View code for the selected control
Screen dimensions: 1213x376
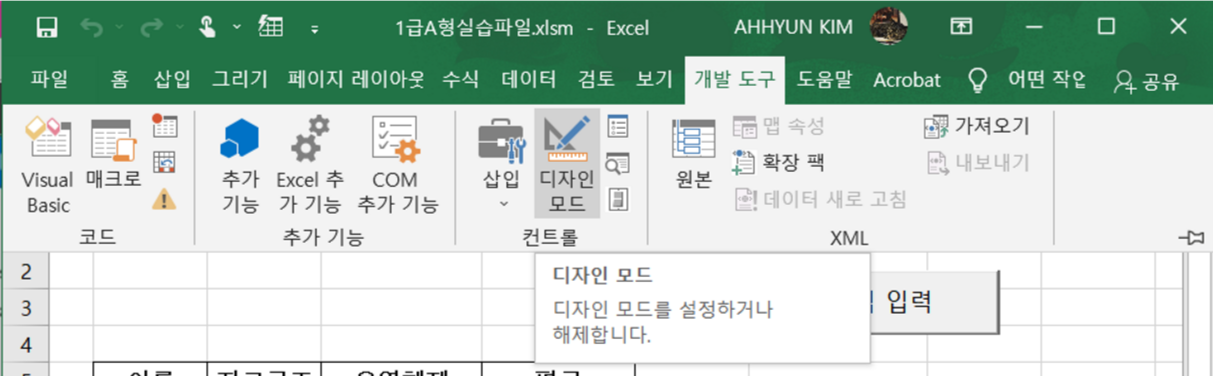pos(618,163)
